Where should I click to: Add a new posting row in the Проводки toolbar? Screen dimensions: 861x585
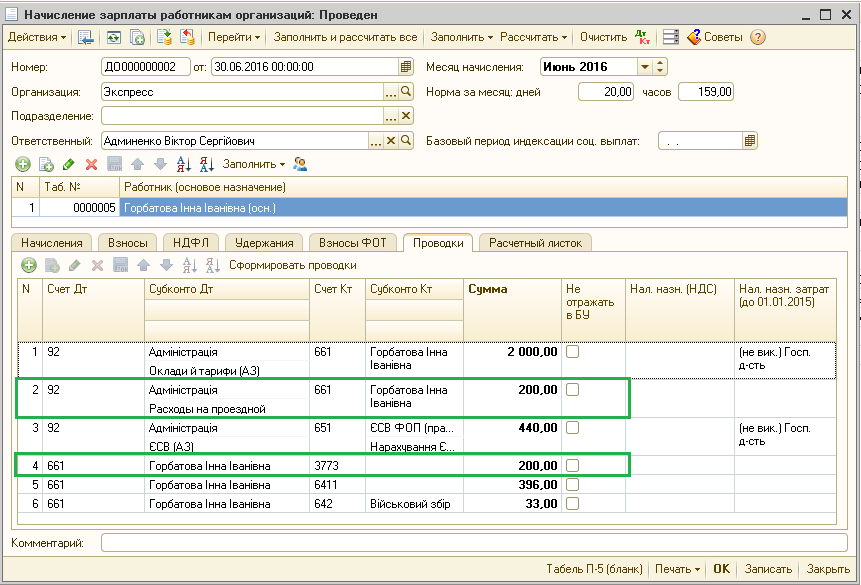29,266
